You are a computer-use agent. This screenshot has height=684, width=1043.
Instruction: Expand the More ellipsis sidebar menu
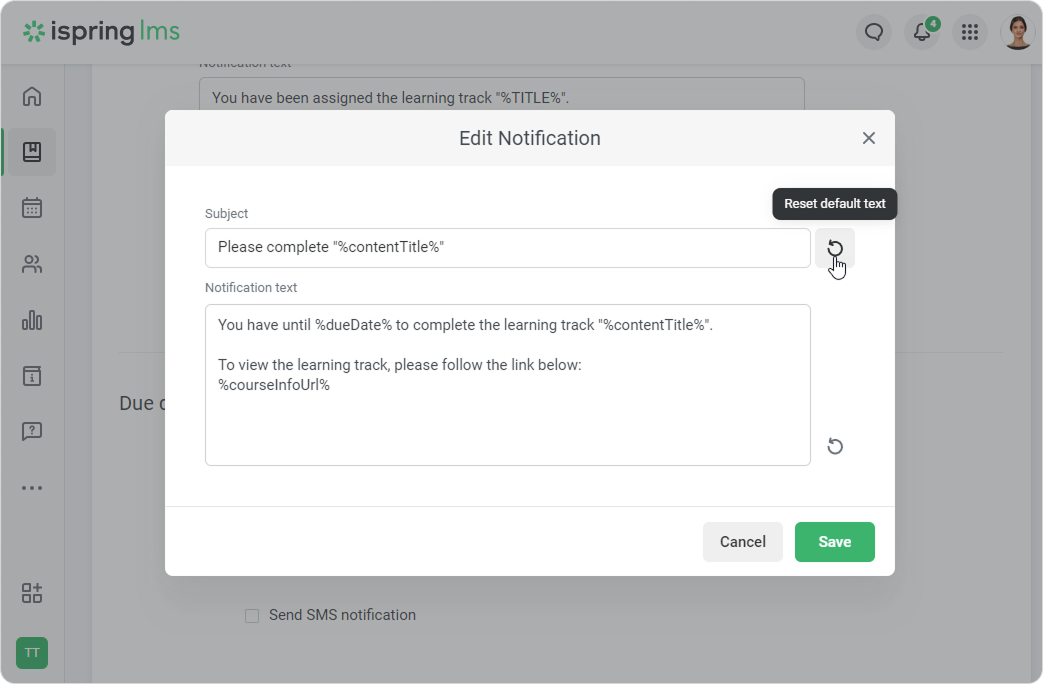tap(32, 488)
